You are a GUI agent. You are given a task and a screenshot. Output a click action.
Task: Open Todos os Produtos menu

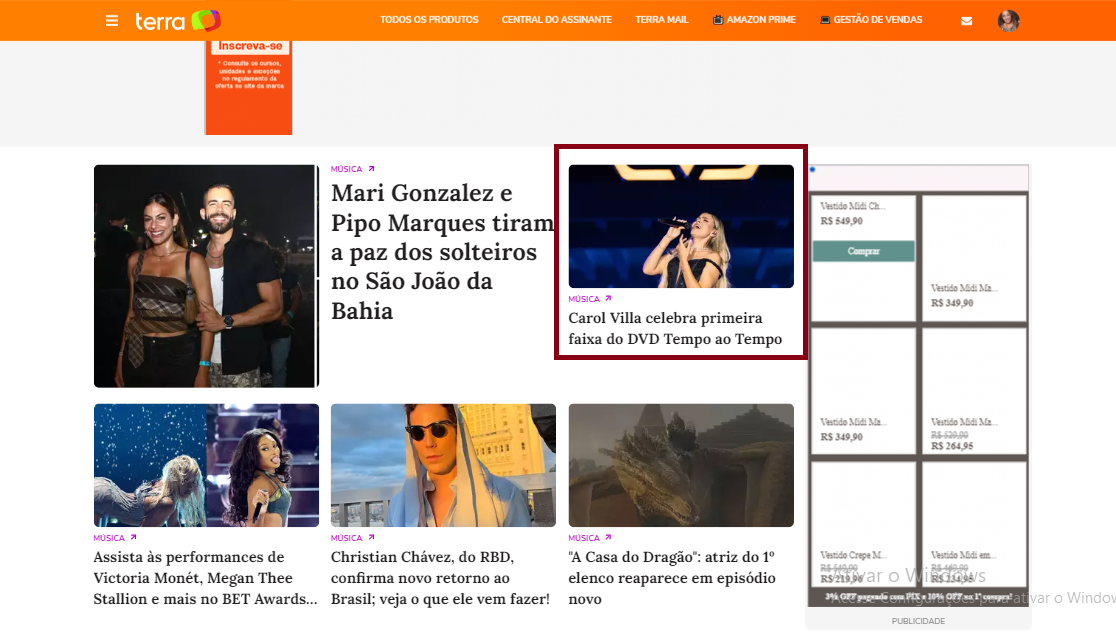click(429, 20)
